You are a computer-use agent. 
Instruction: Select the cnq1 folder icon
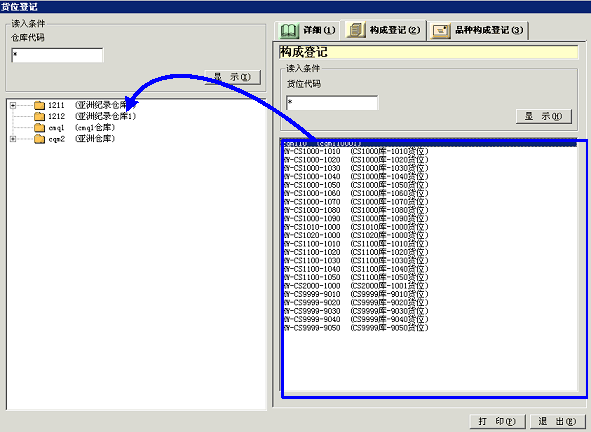point(40,128)
